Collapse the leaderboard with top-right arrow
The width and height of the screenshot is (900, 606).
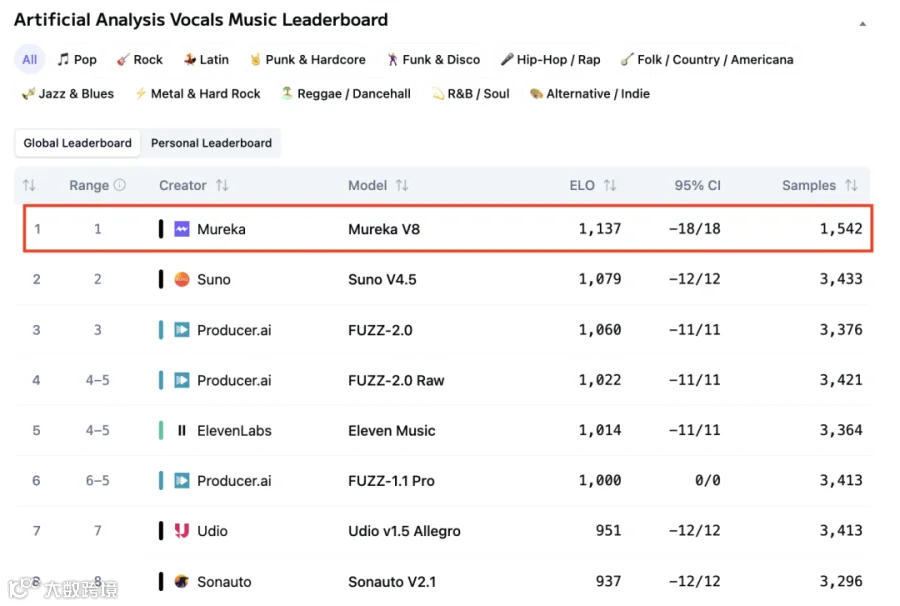[x=863, y=24]
